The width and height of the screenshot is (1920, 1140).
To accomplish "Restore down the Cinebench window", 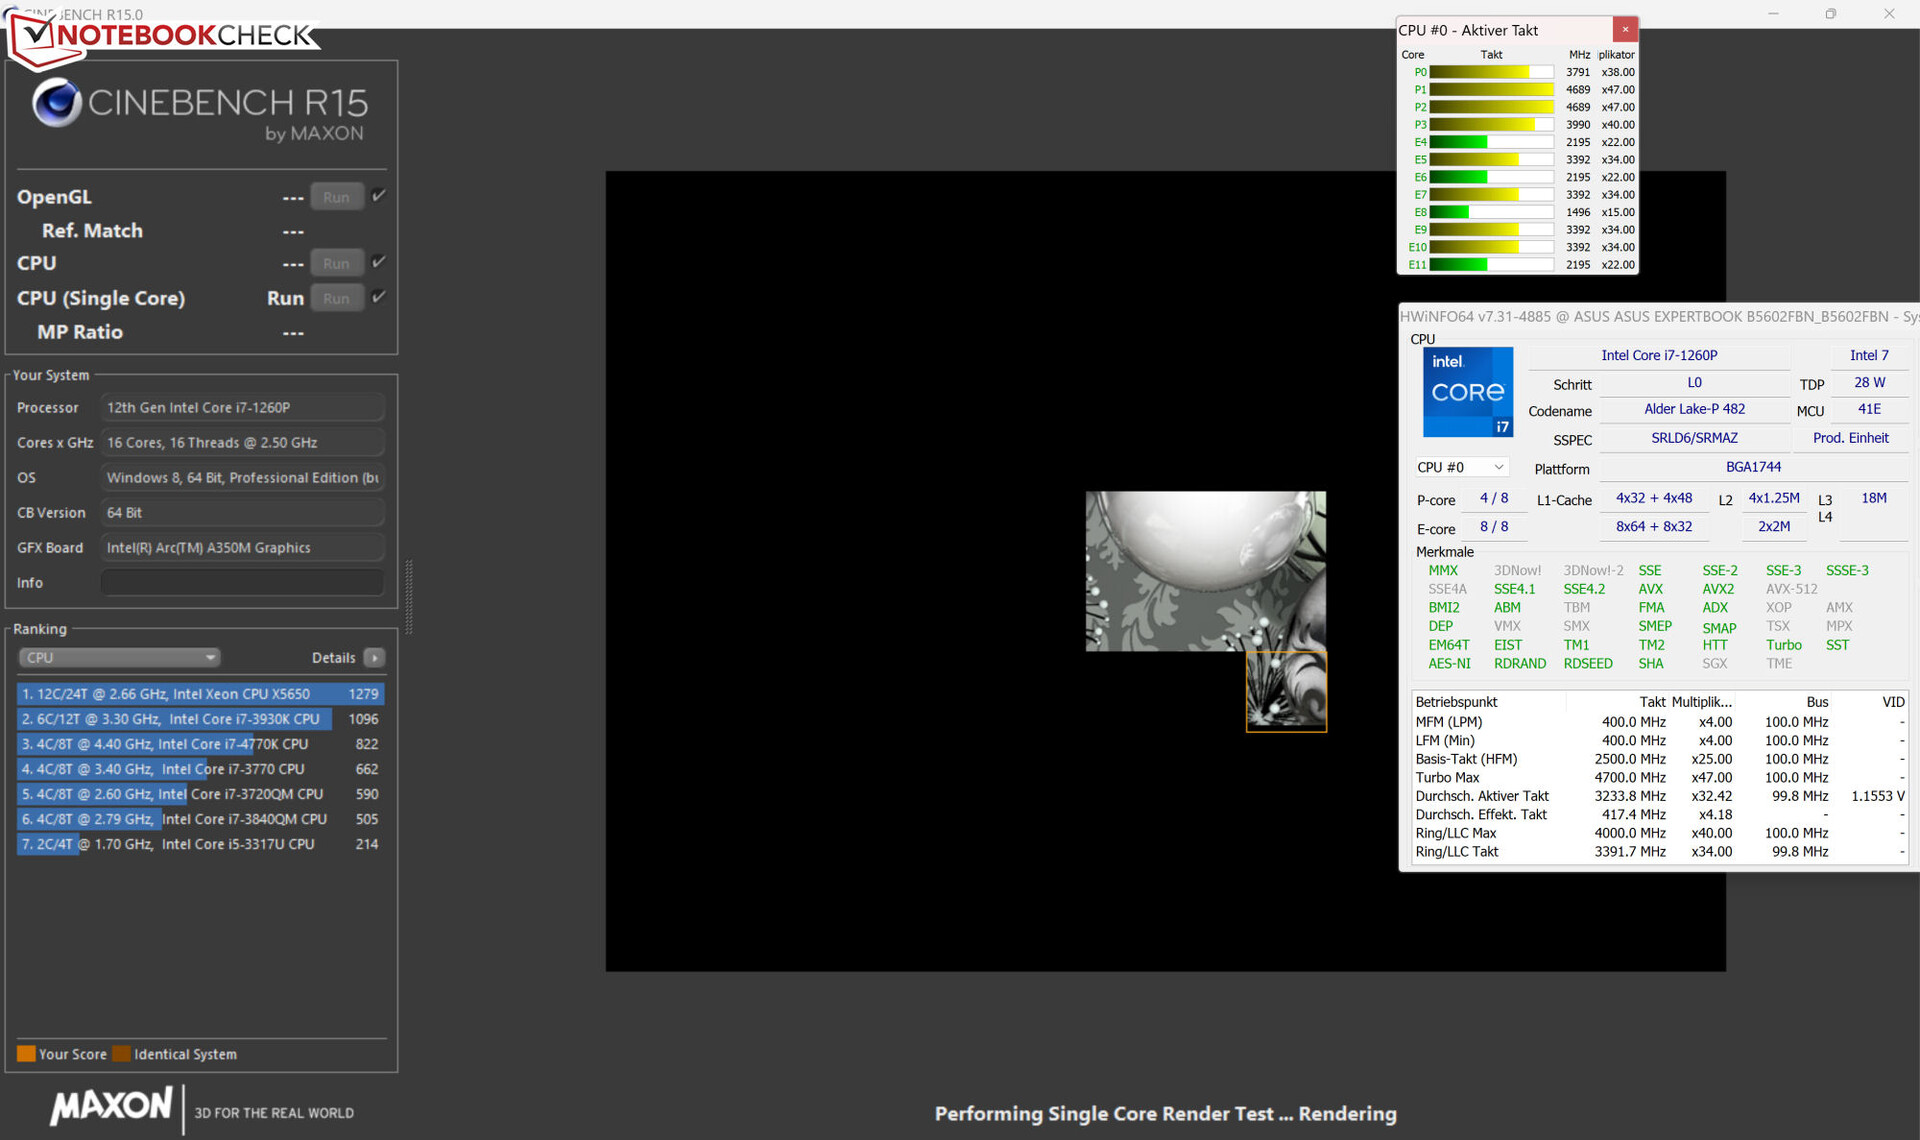I will (x=1831, y=14).
